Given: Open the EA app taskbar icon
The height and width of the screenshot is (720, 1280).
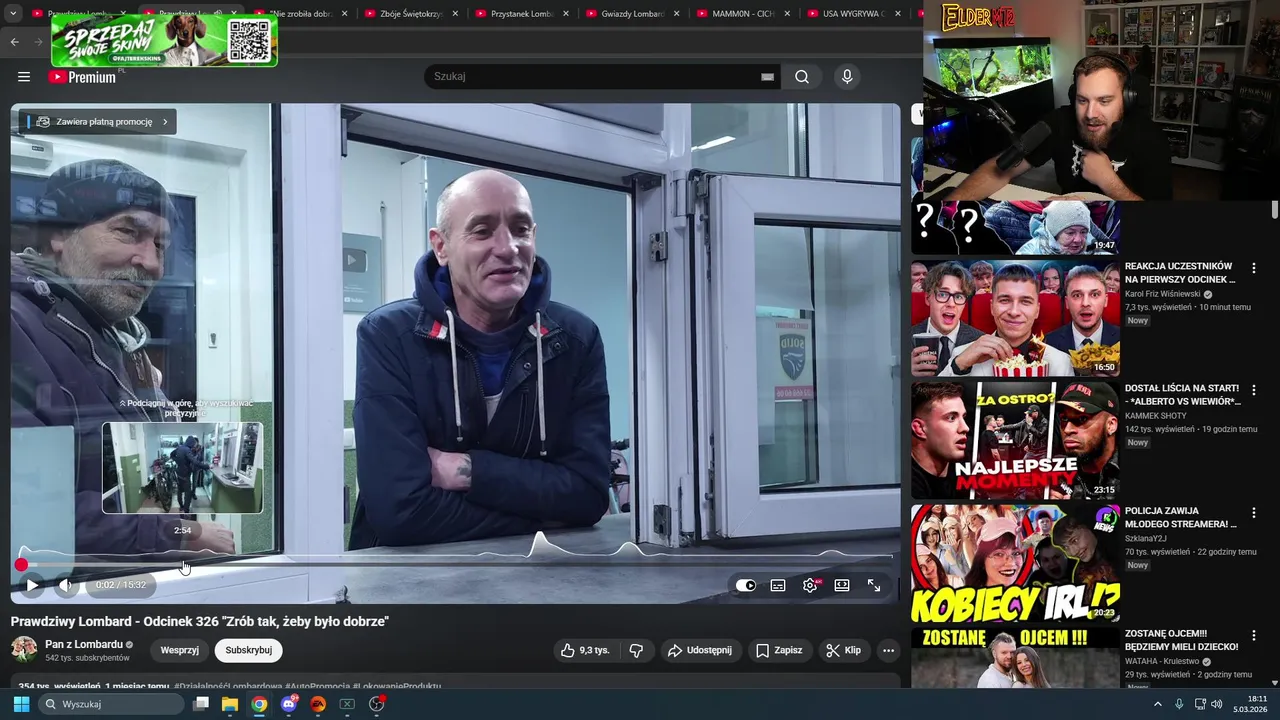Looking at the screenshot, I should pos(318,704).
